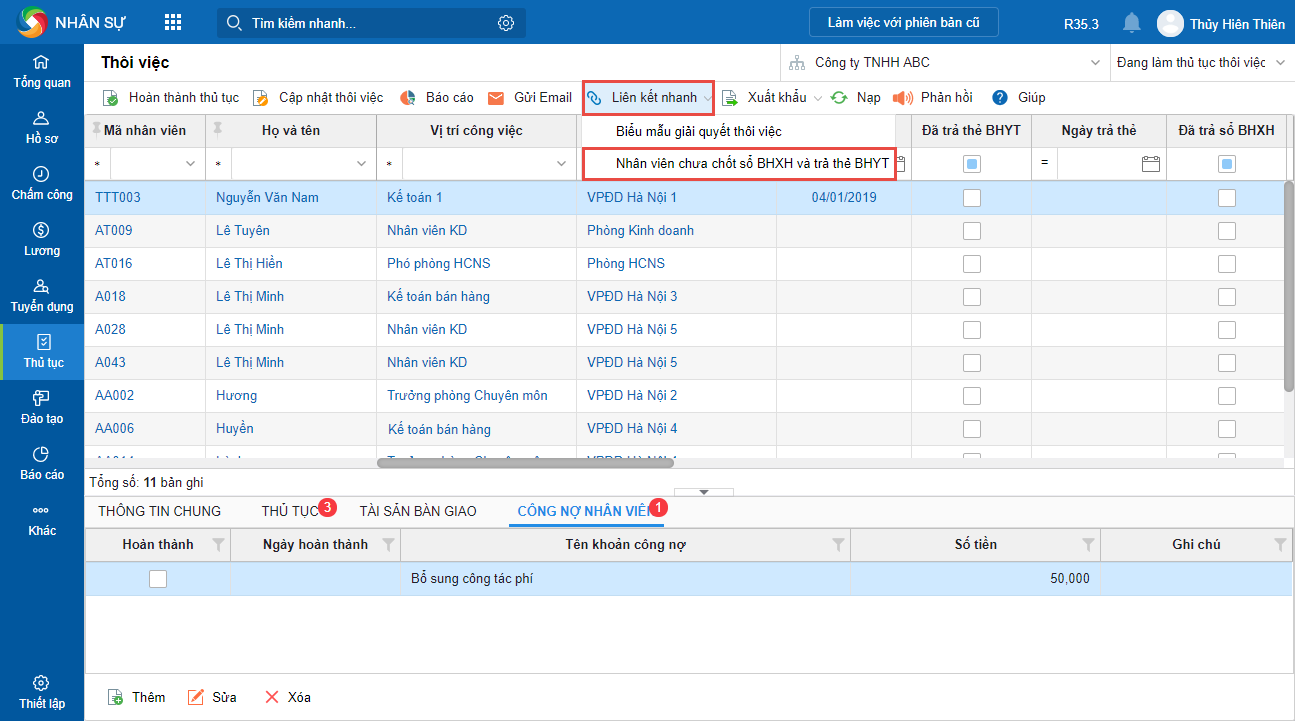Screen dimensions: 1295x721
Task: Click the Nạp refresh icon
Action: point(839,98)
